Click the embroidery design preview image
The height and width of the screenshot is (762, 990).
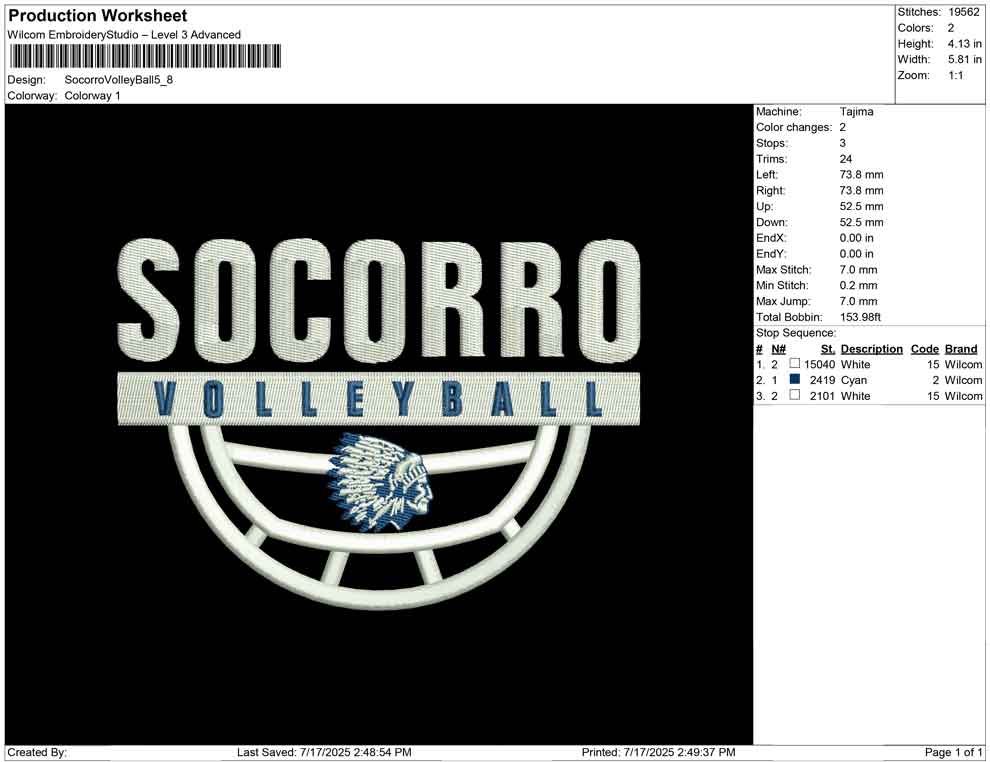click(379, 424)
